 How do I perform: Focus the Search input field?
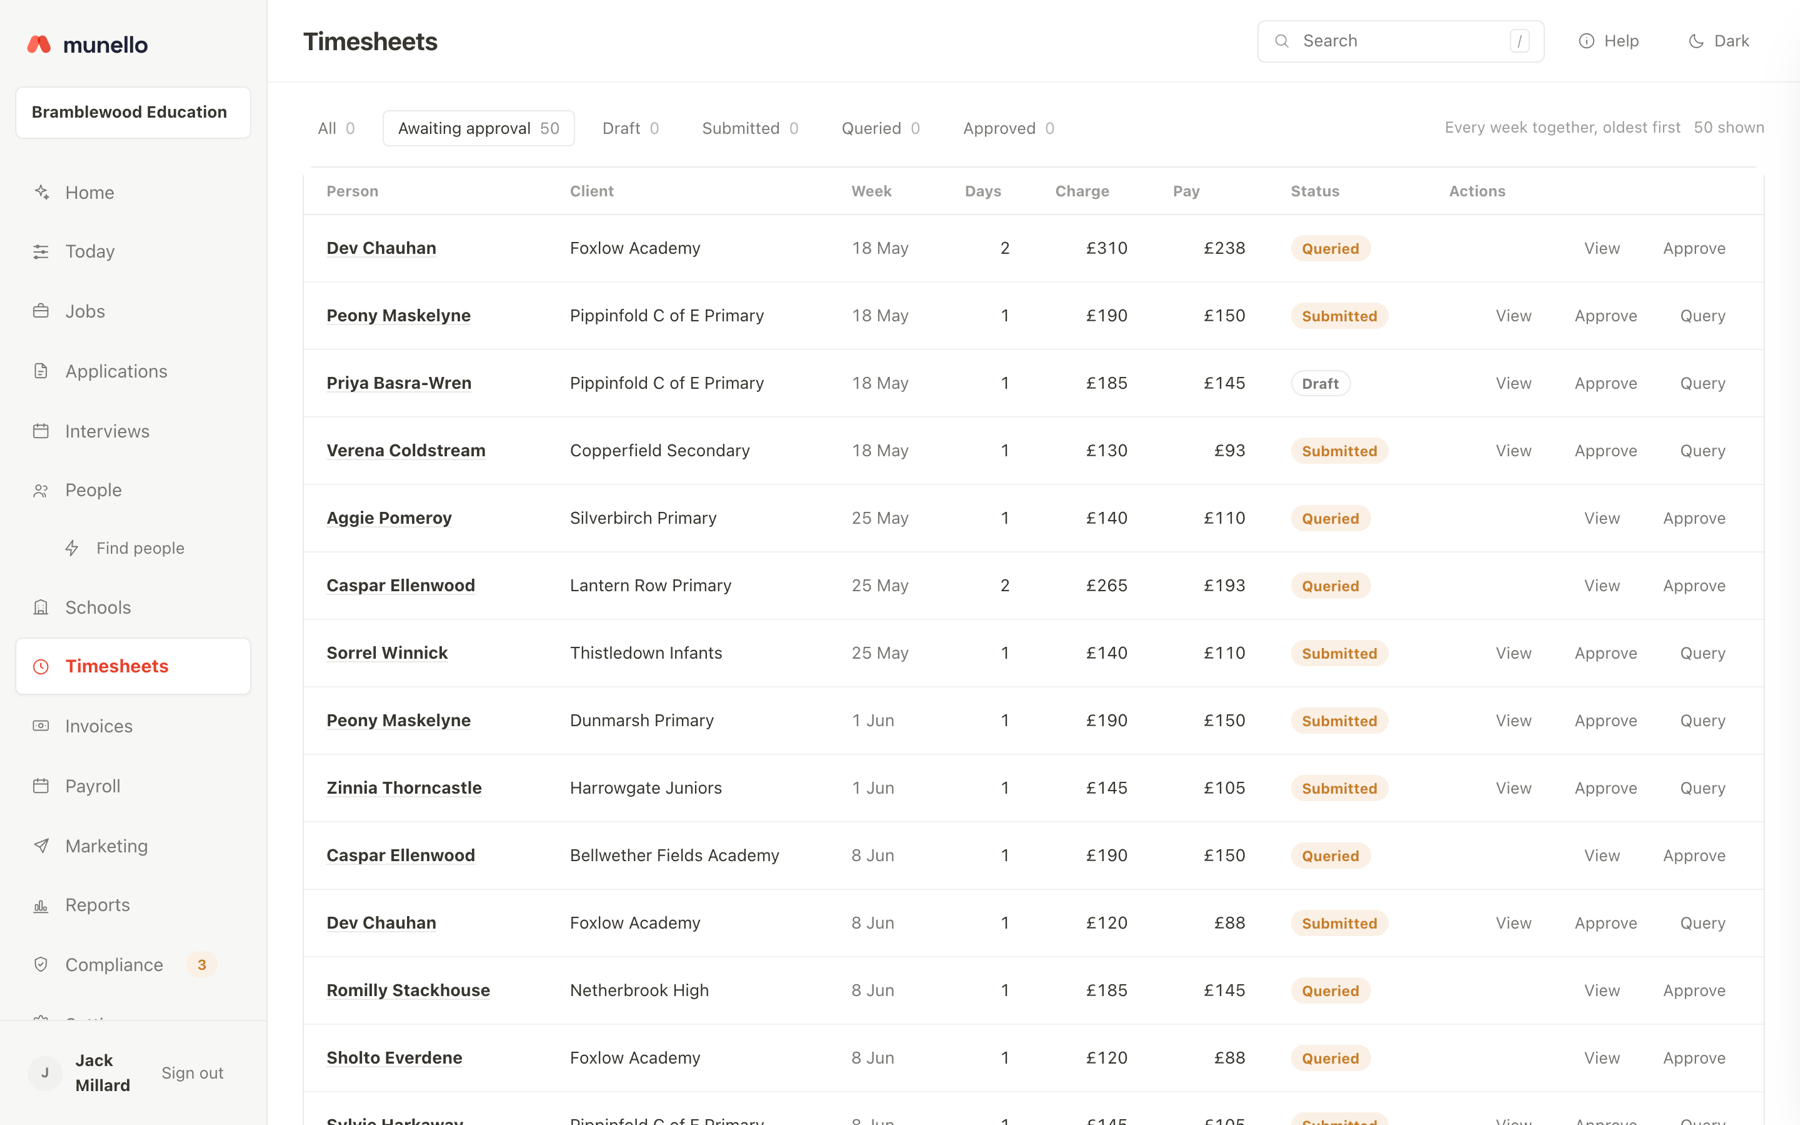tap(1400, 41)
